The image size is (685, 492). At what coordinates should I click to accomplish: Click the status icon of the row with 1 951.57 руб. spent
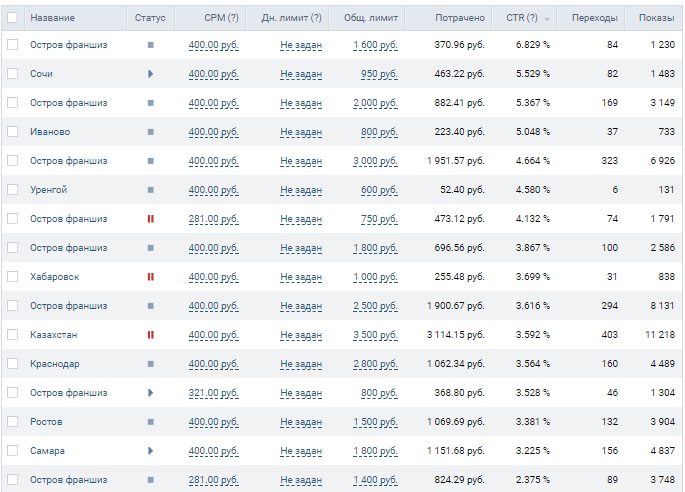pos(151,161)
